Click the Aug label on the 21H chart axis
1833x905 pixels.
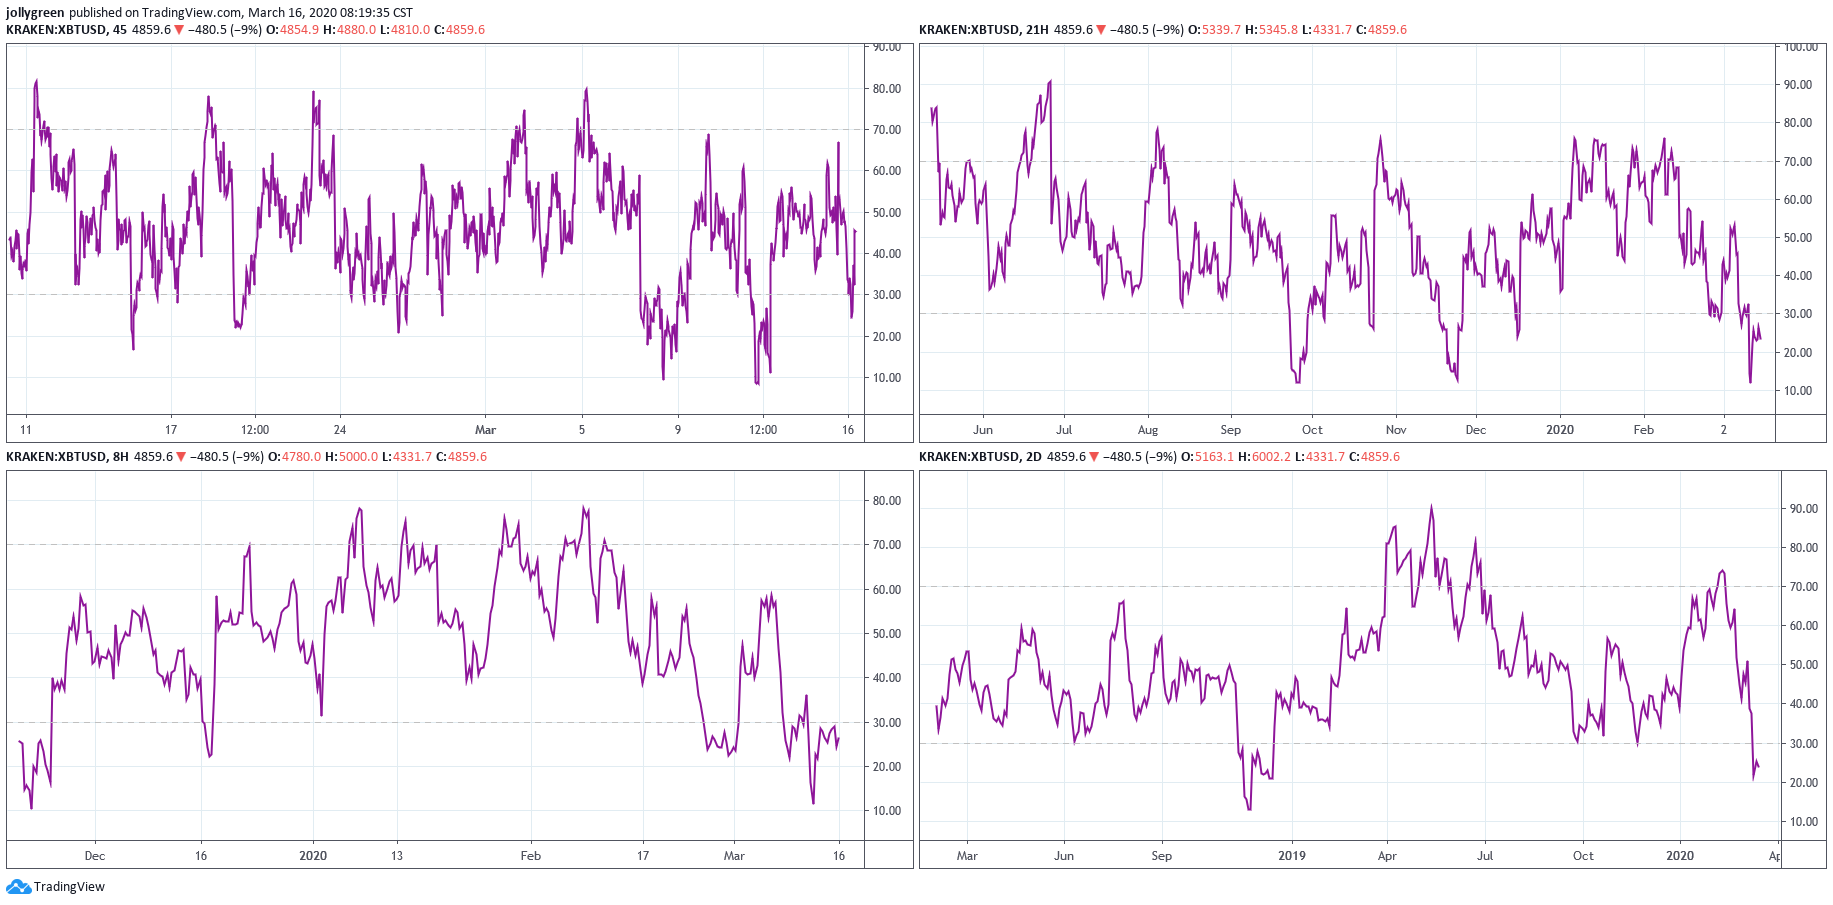pyautogui.click(x=1148, y=430)
